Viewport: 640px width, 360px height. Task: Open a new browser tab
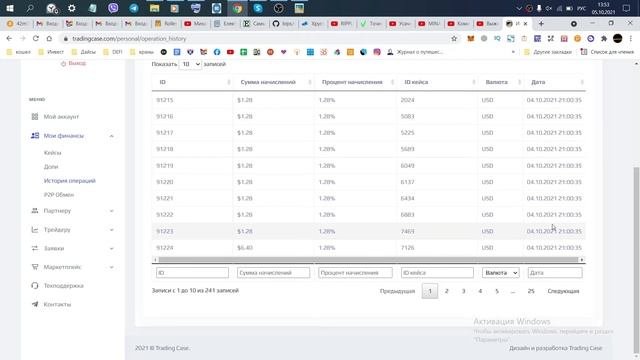(x=541, y=24)
